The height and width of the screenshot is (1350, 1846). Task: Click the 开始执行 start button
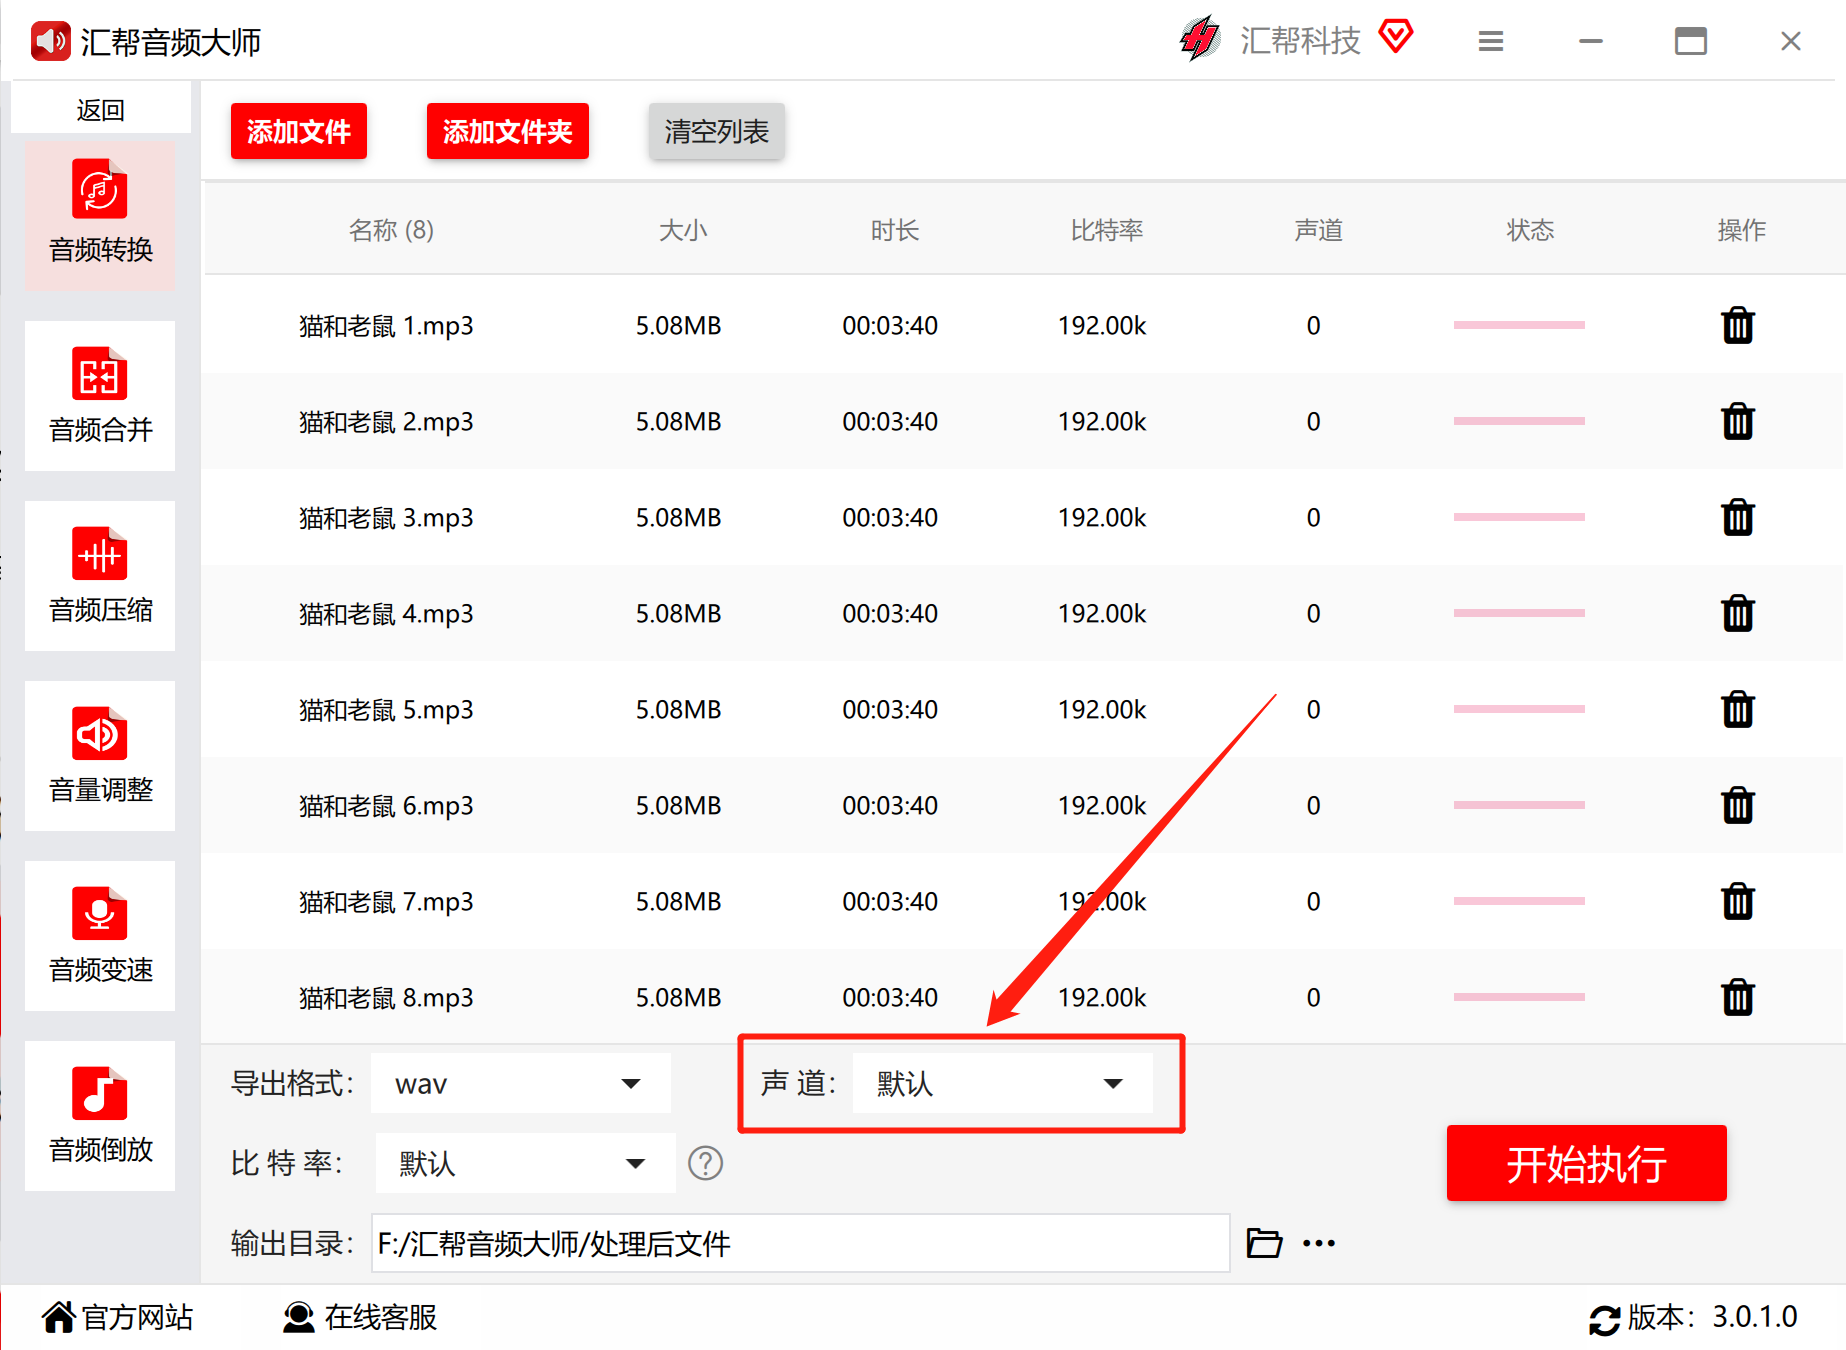tap(1586, 1163)
